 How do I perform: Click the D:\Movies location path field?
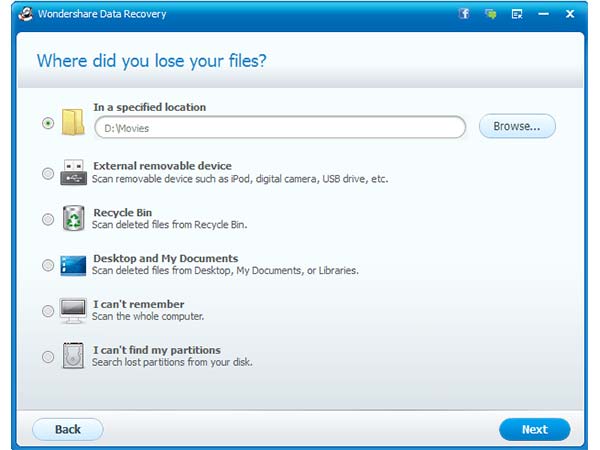pyautogui.click(x=280, y=127)
